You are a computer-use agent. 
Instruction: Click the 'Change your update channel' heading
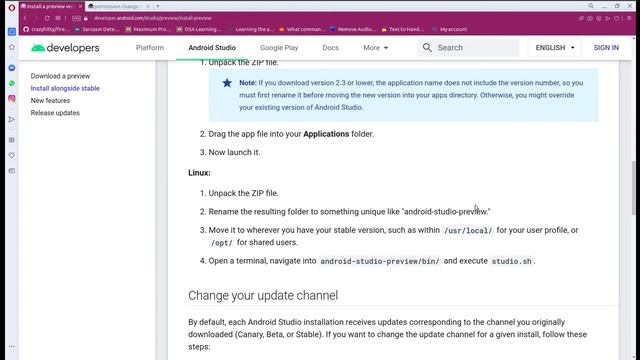tap(263, 295)
